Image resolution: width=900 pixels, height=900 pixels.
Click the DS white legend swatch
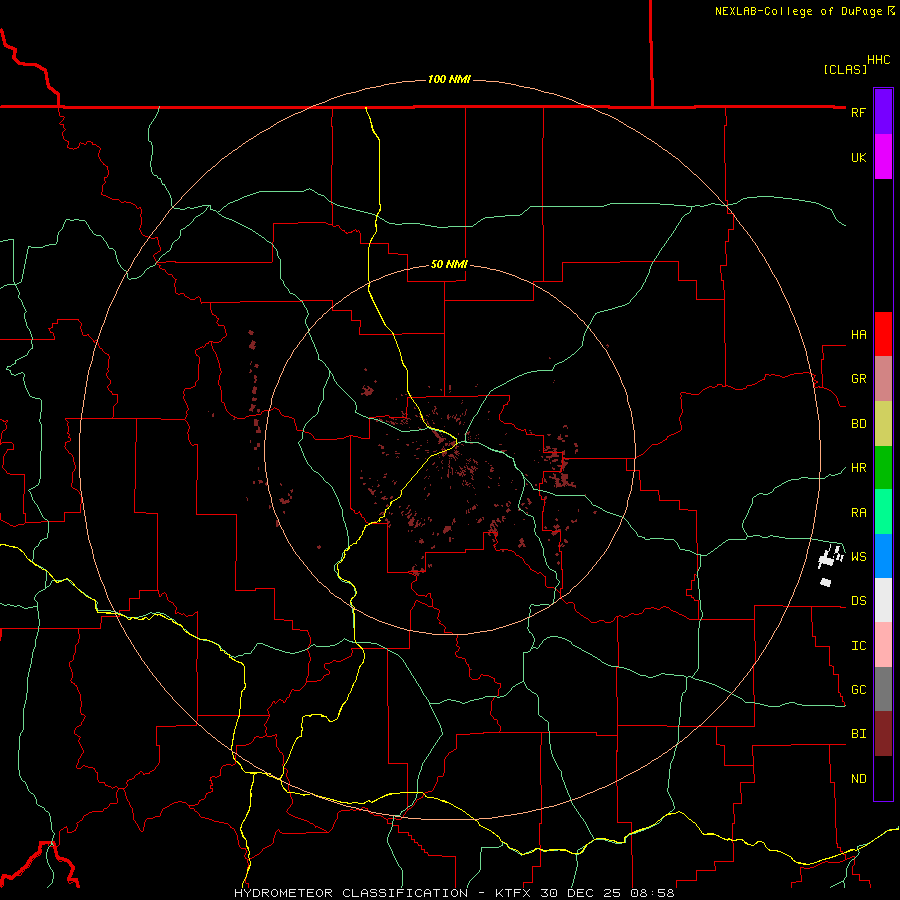883,600
